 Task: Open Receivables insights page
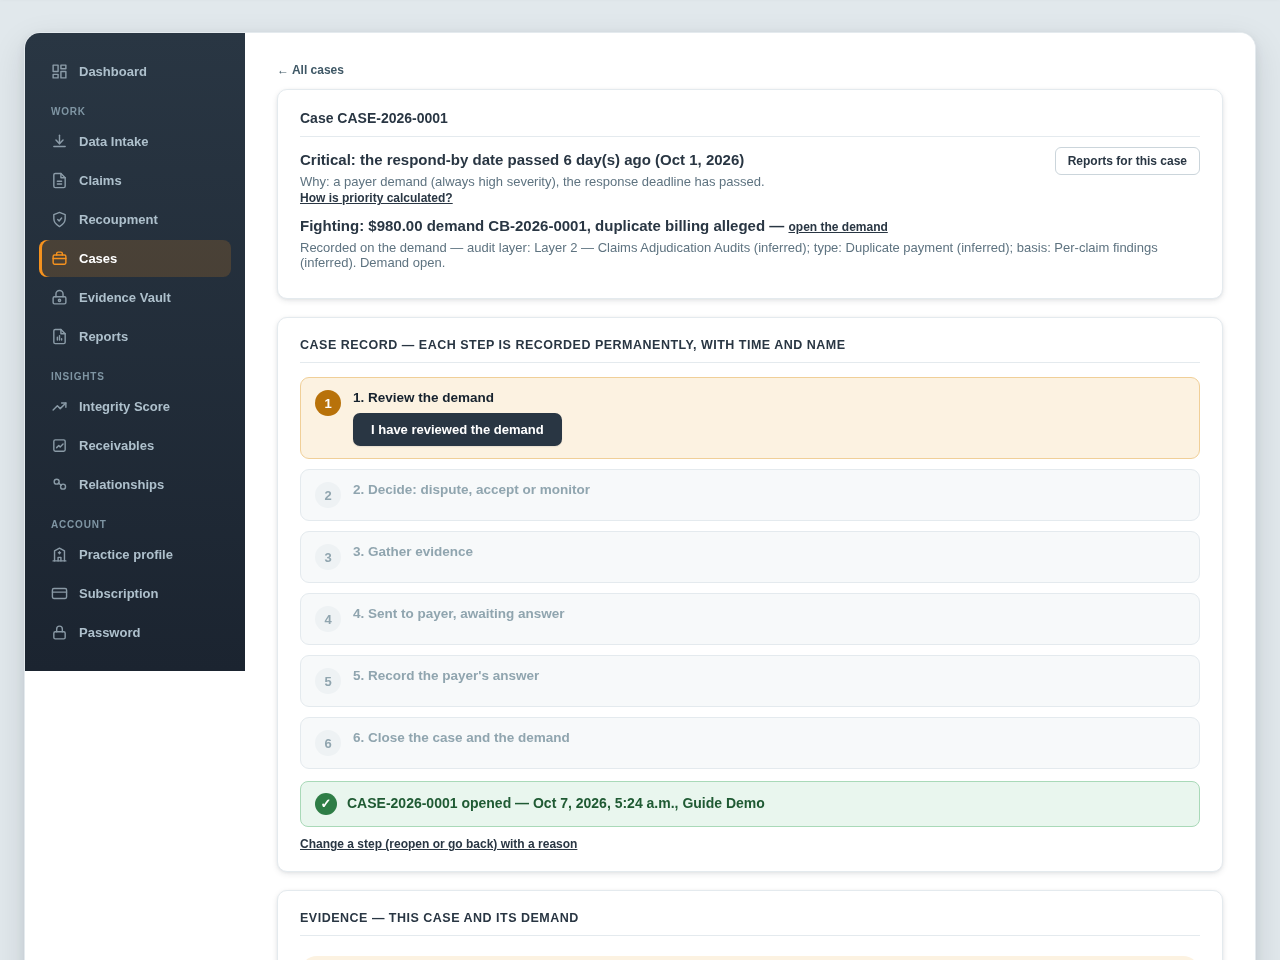click(x=135, y=446)
